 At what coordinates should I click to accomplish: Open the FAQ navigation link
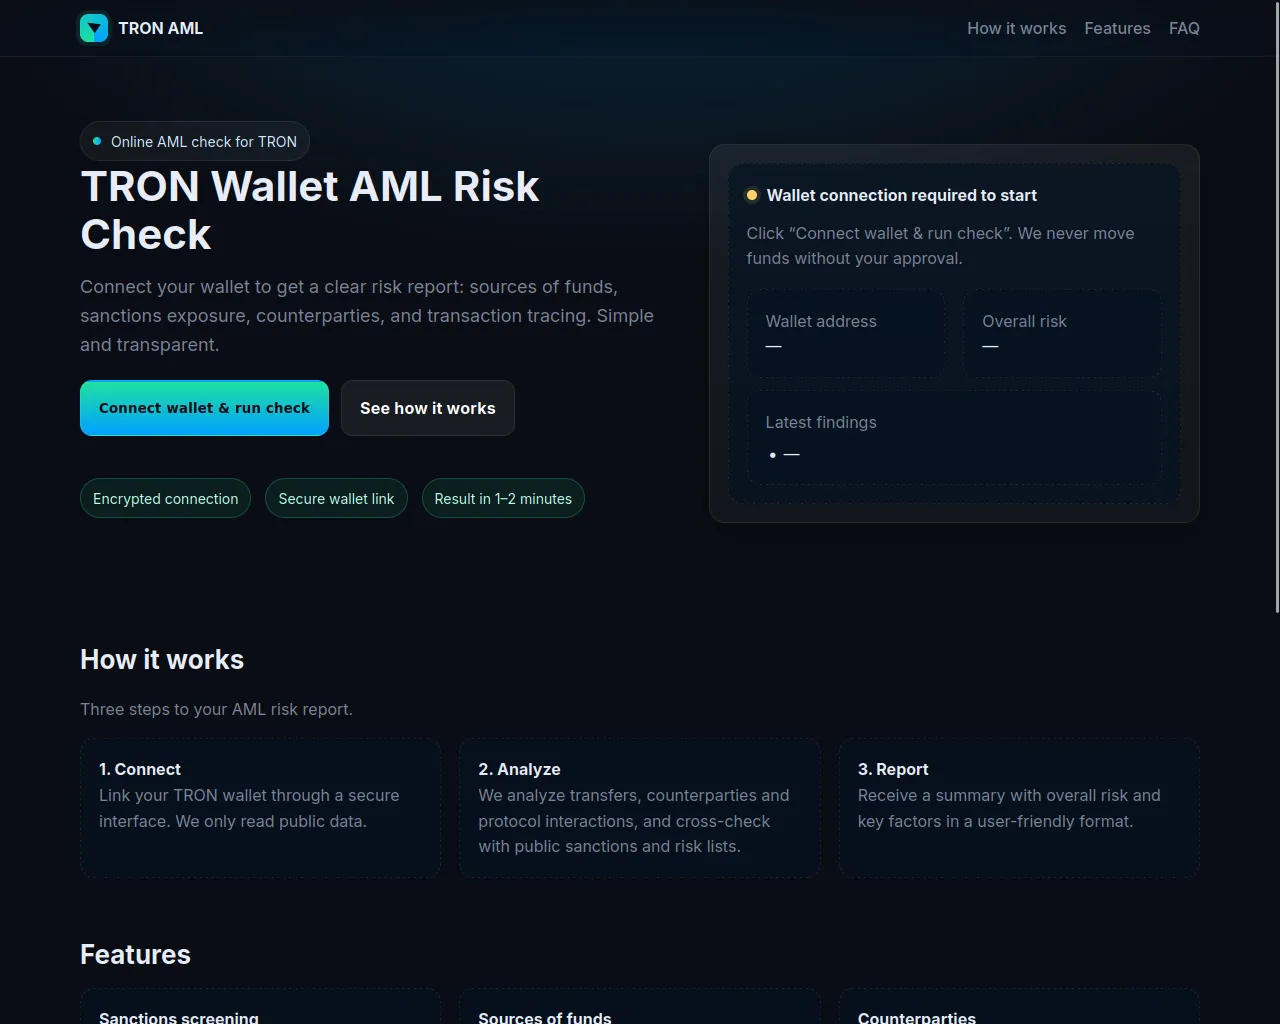coord(1184,28)
